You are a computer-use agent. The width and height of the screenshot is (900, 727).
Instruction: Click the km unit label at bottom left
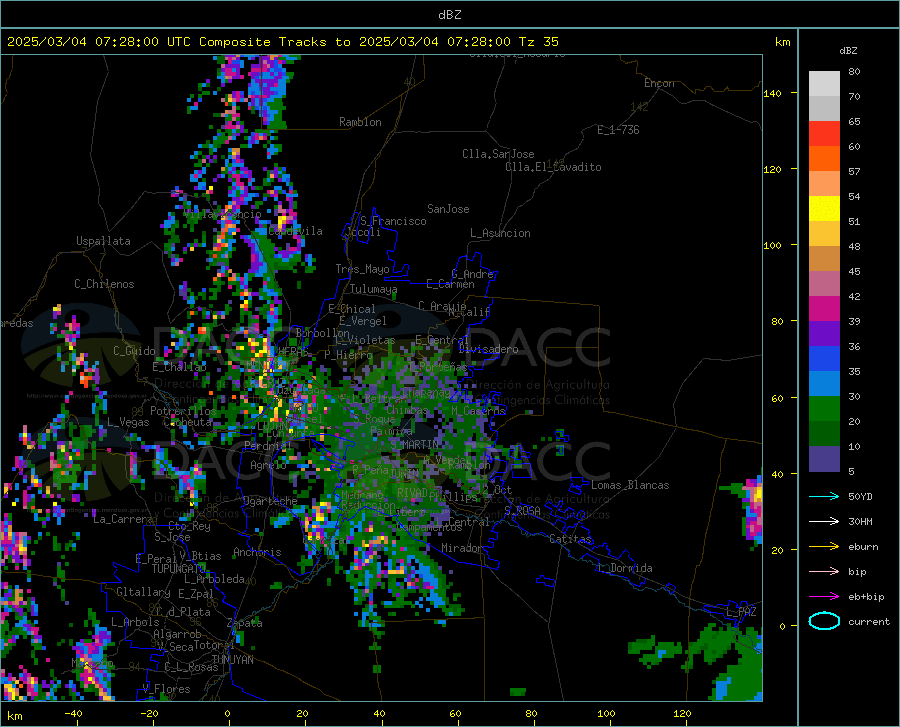tap(14, 716)
